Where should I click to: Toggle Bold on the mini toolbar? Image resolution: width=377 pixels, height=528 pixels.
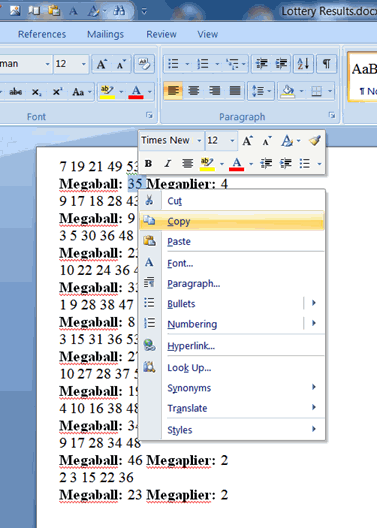(x=148, y=164)
